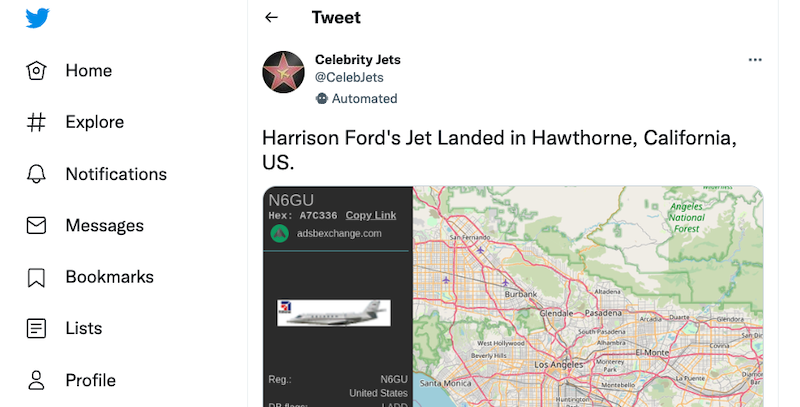This screenshot has width=800, height=407.
Task: Select Notifications in the sidebar
Action: [x=116, y=174]
